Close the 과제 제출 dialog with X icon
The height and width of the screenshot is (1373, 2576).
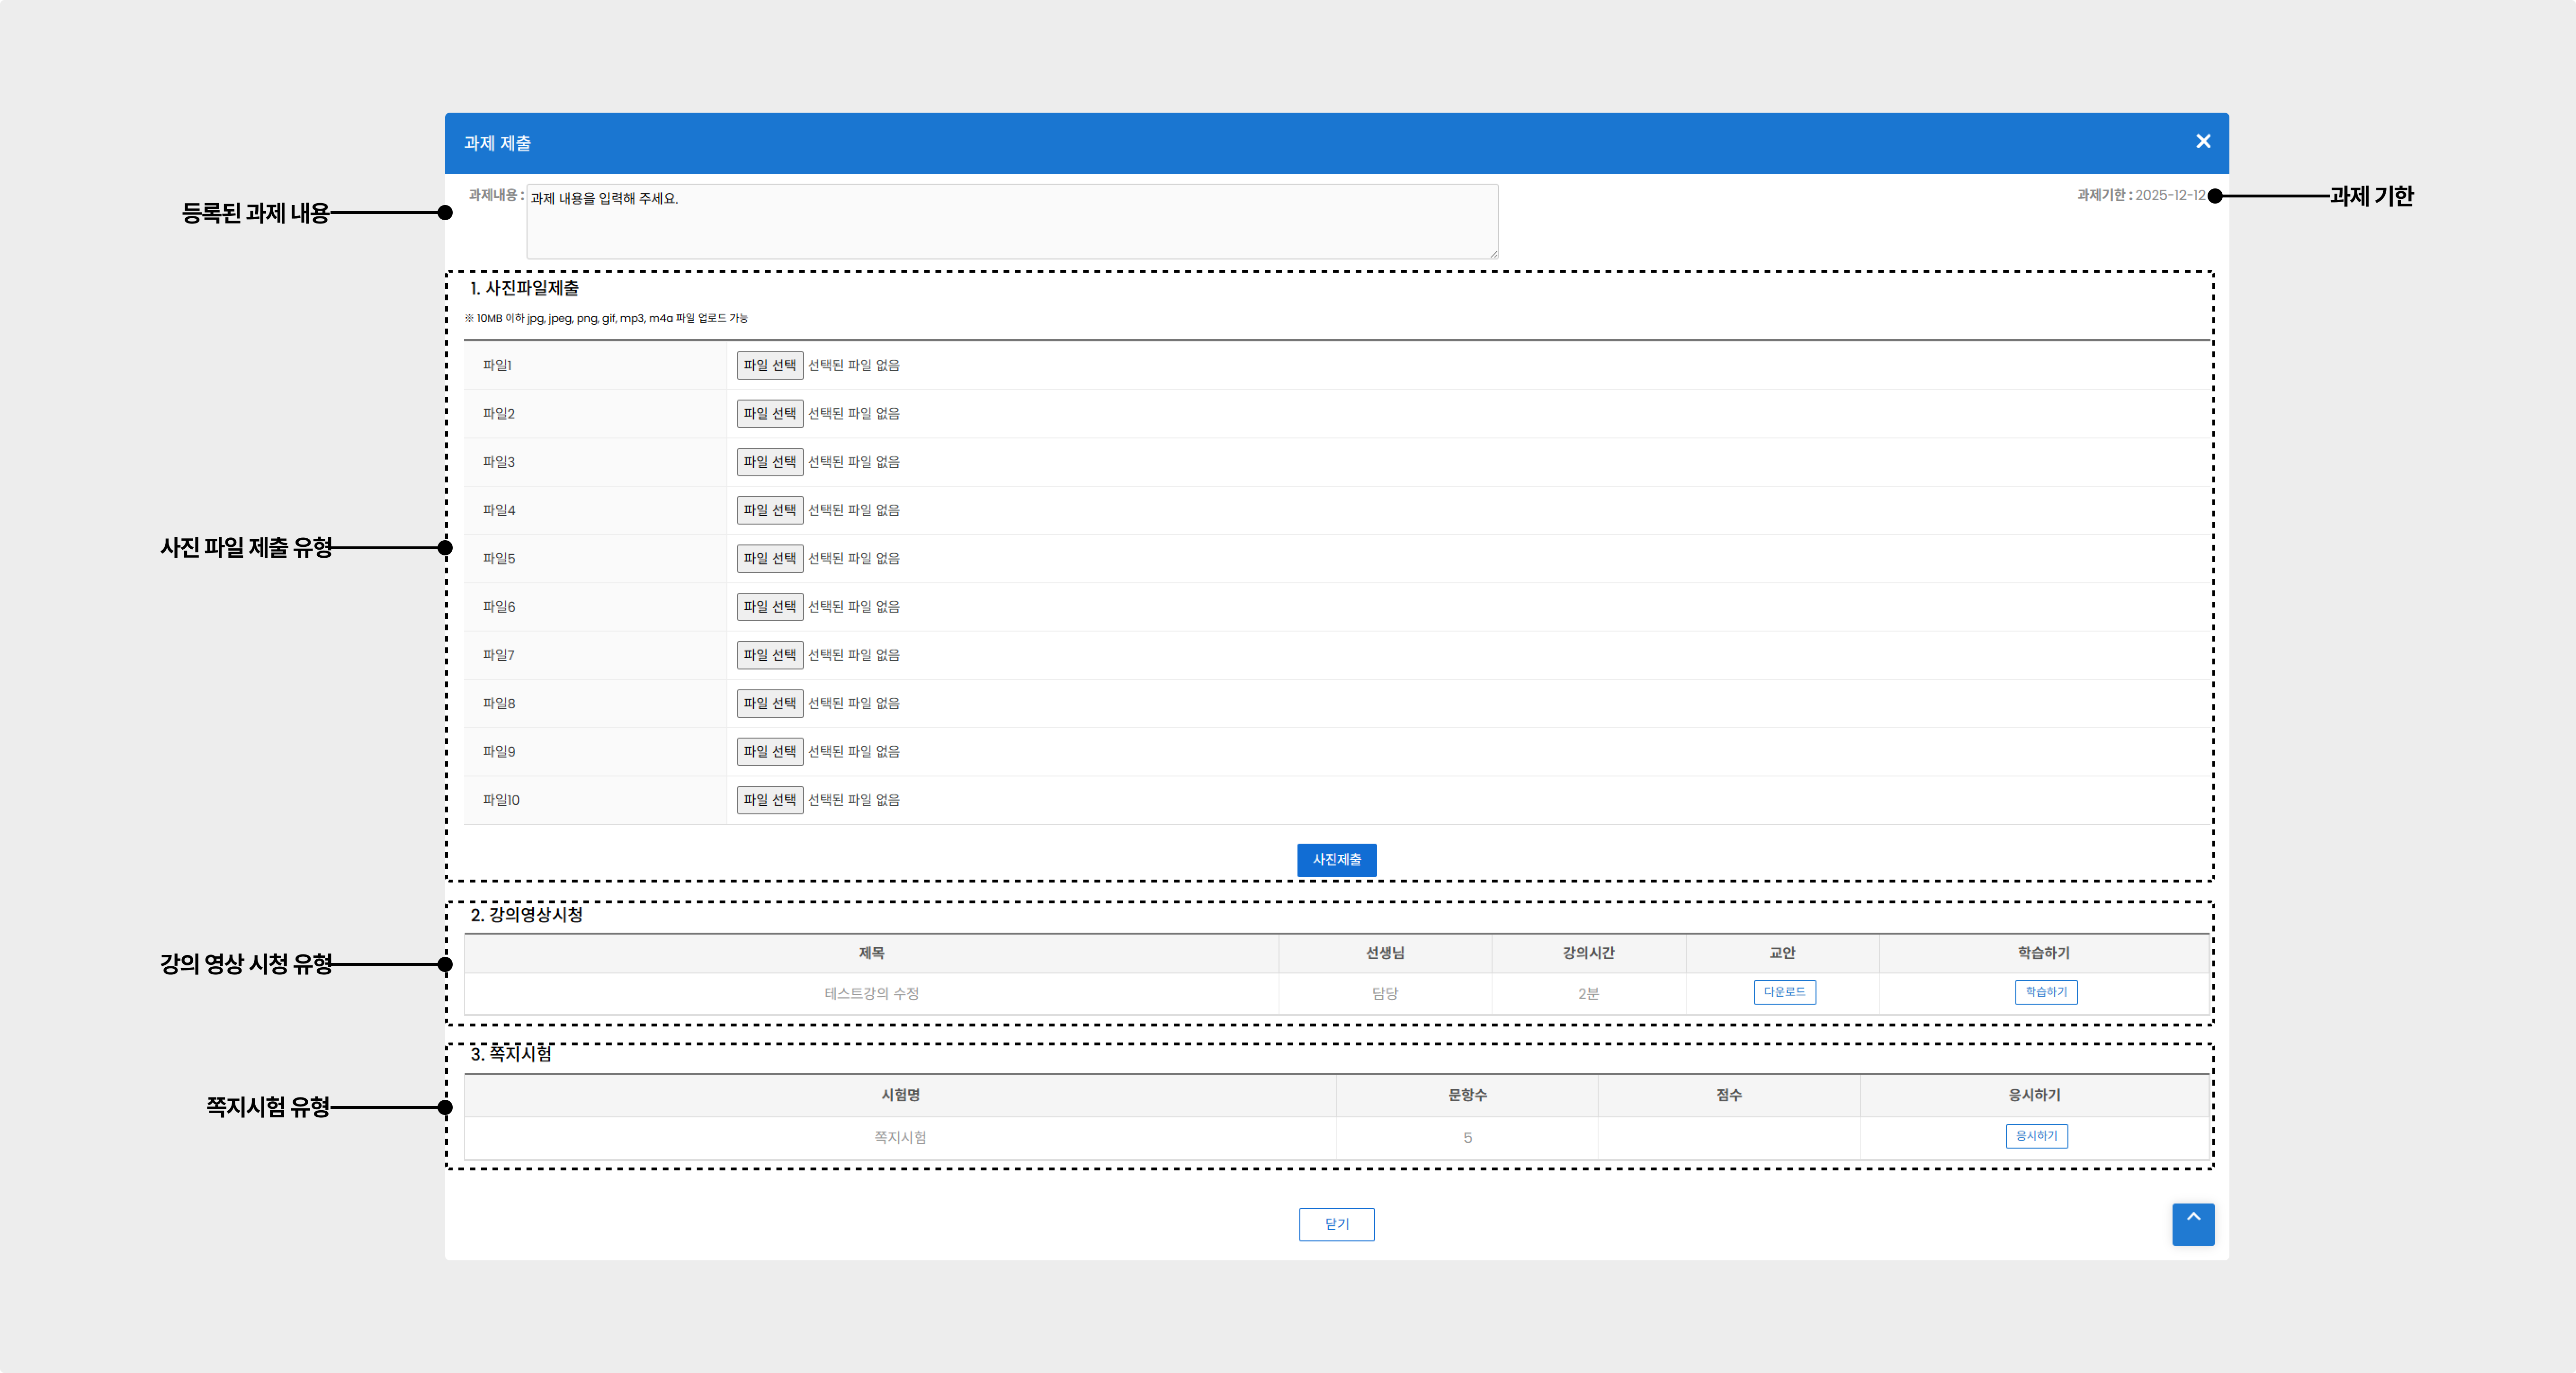(2202, 141)
